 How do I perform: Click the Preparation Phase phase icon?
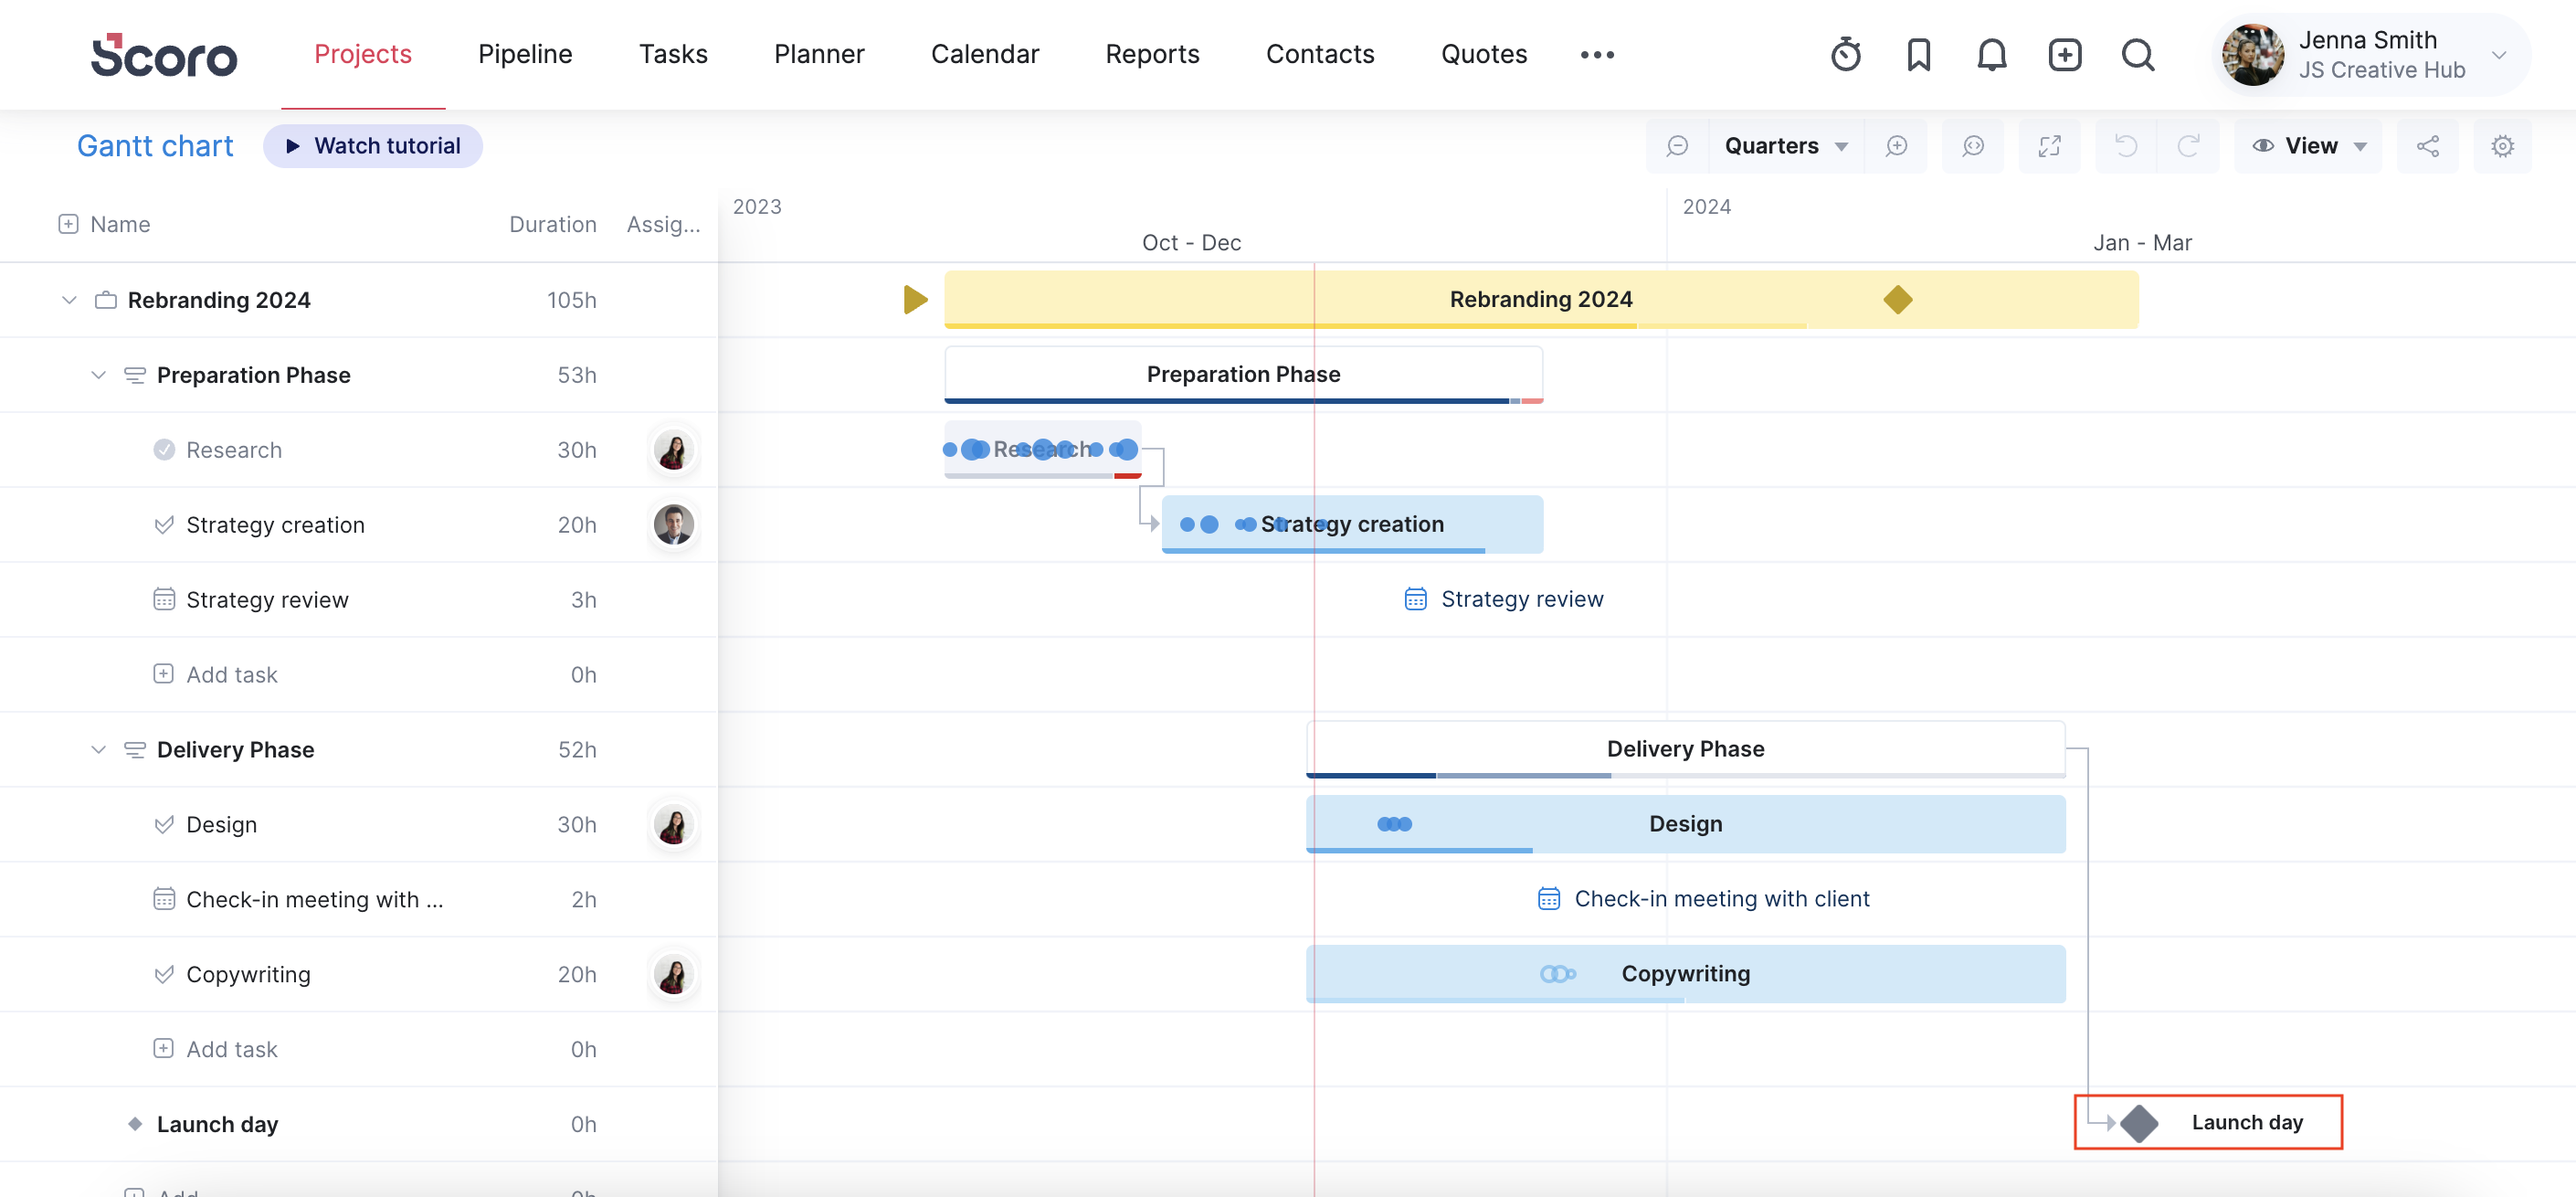click(135, 375)
